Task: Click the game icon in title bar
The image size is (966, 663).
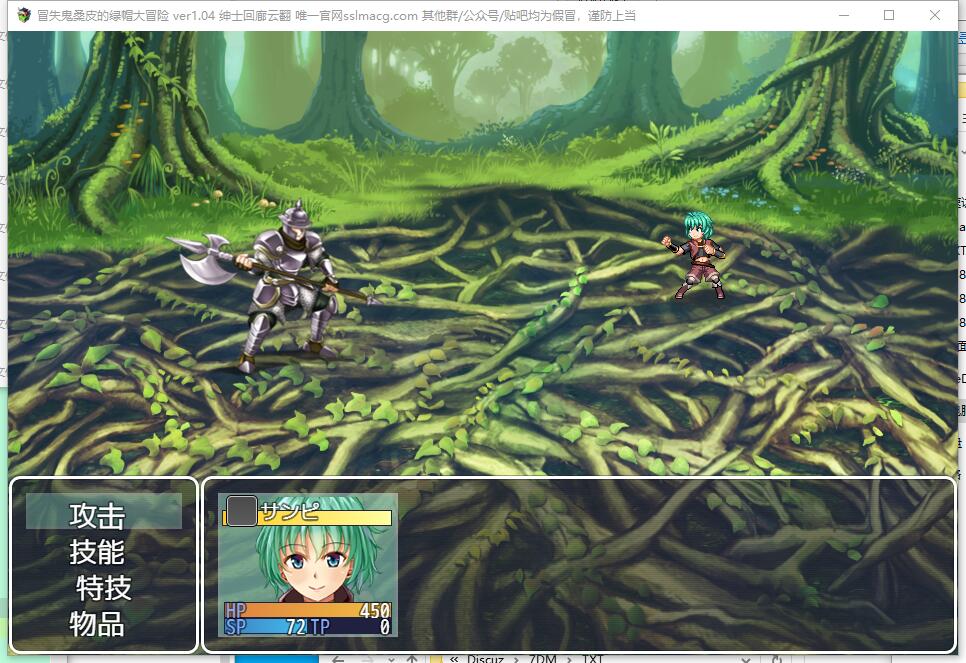Action: point(23,15)
